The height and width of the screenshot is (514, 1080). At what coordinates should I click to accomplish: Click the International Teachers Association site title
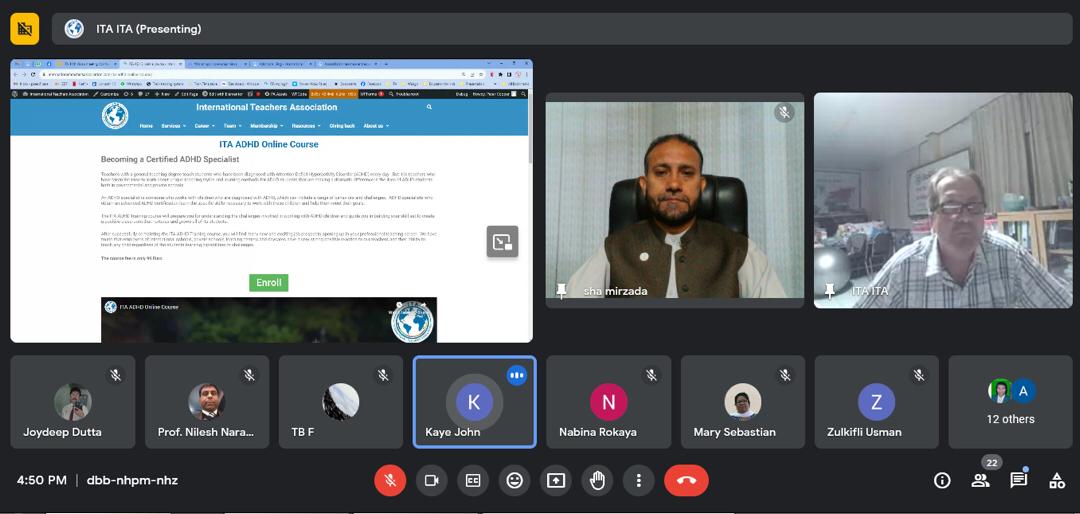(x=267, y=107)
